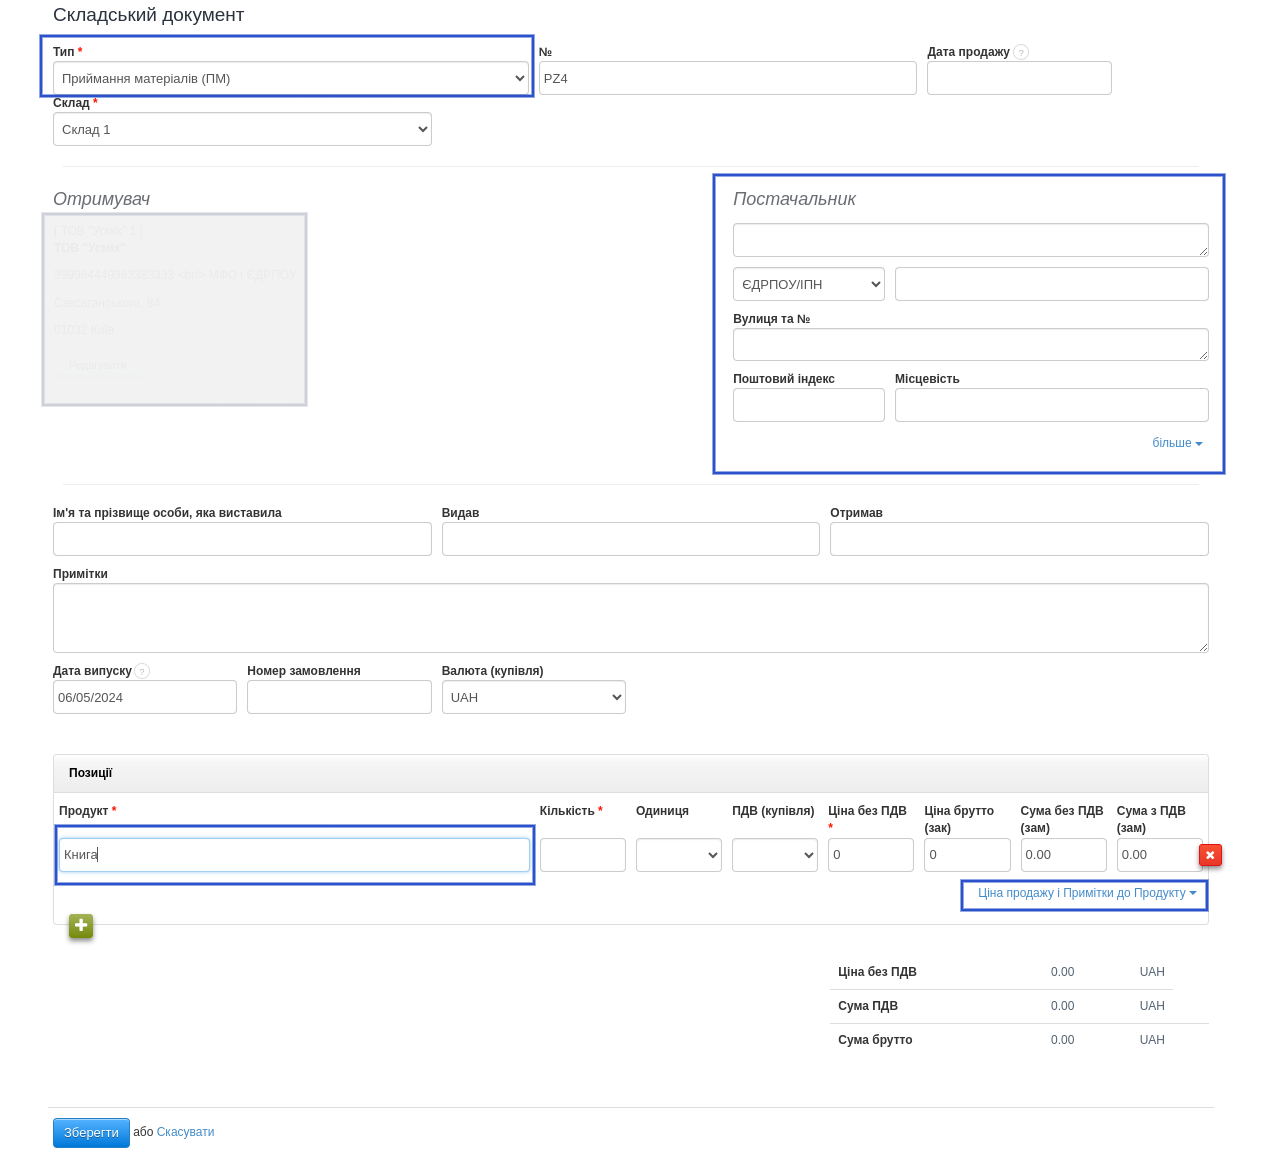The height and width of the screenshot is (1173, 1262).
Task: Click the Поштовий індекс field
Action: click(808, 405)
